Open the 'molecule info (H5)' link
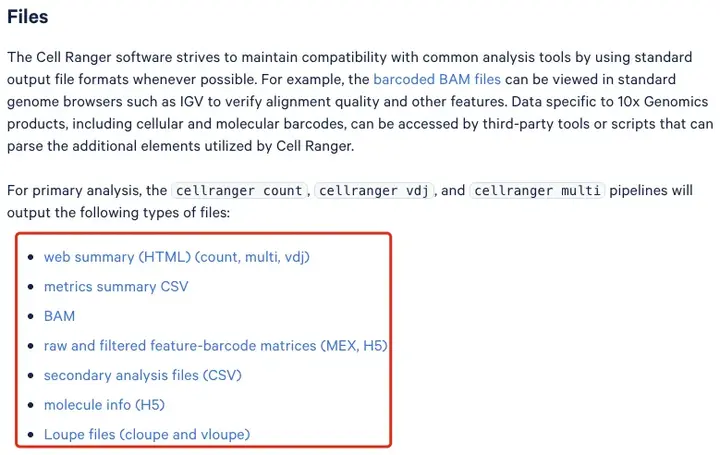The image size is (720, 455). point(104,405)
